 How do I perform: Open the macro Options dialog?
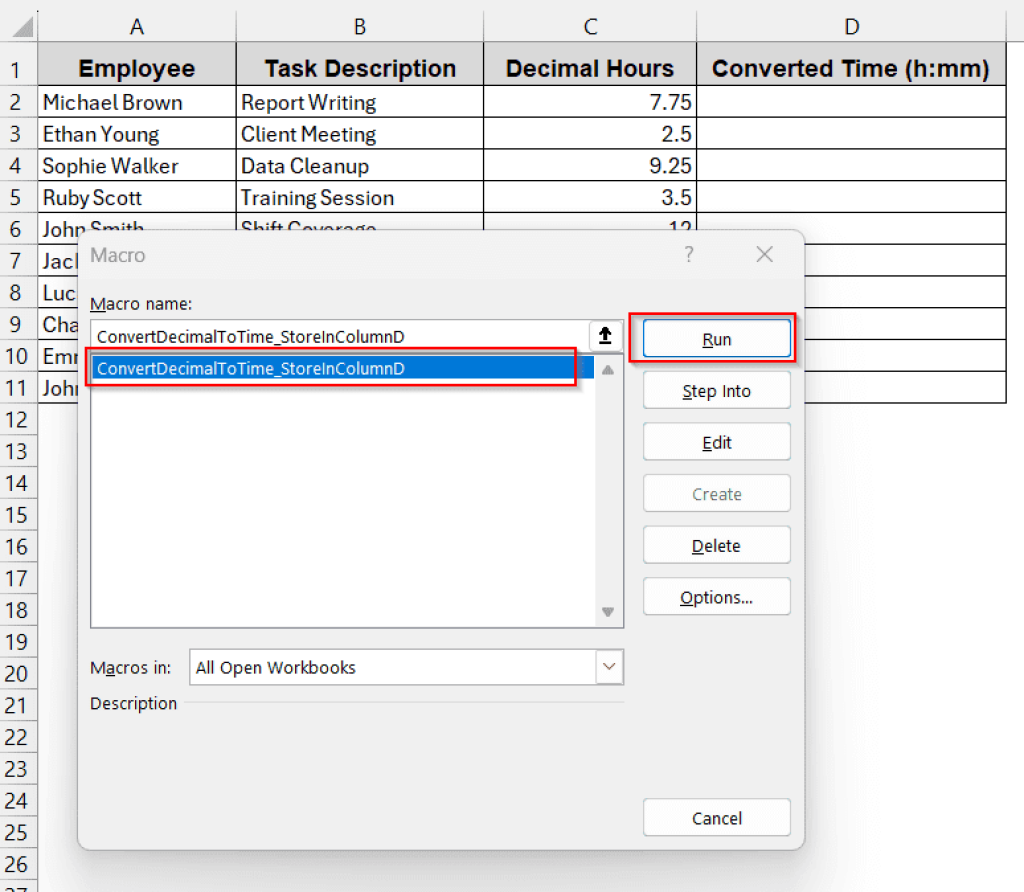tap(716, 596)
